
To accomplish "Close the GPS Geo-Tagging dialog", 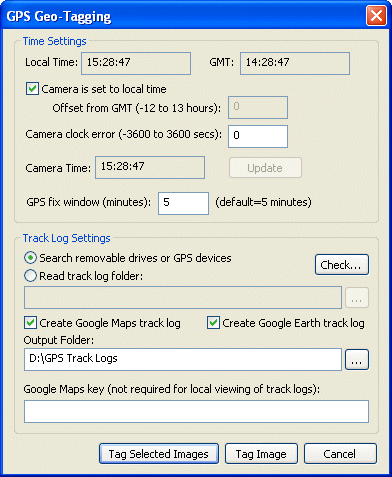I will [x=376, y=16].
